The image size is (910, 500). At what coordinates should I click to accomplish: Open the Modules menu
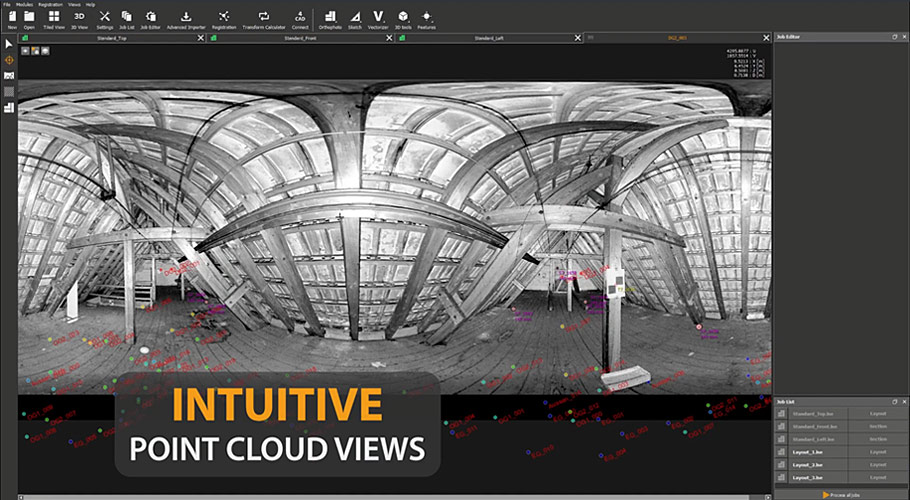24,4
